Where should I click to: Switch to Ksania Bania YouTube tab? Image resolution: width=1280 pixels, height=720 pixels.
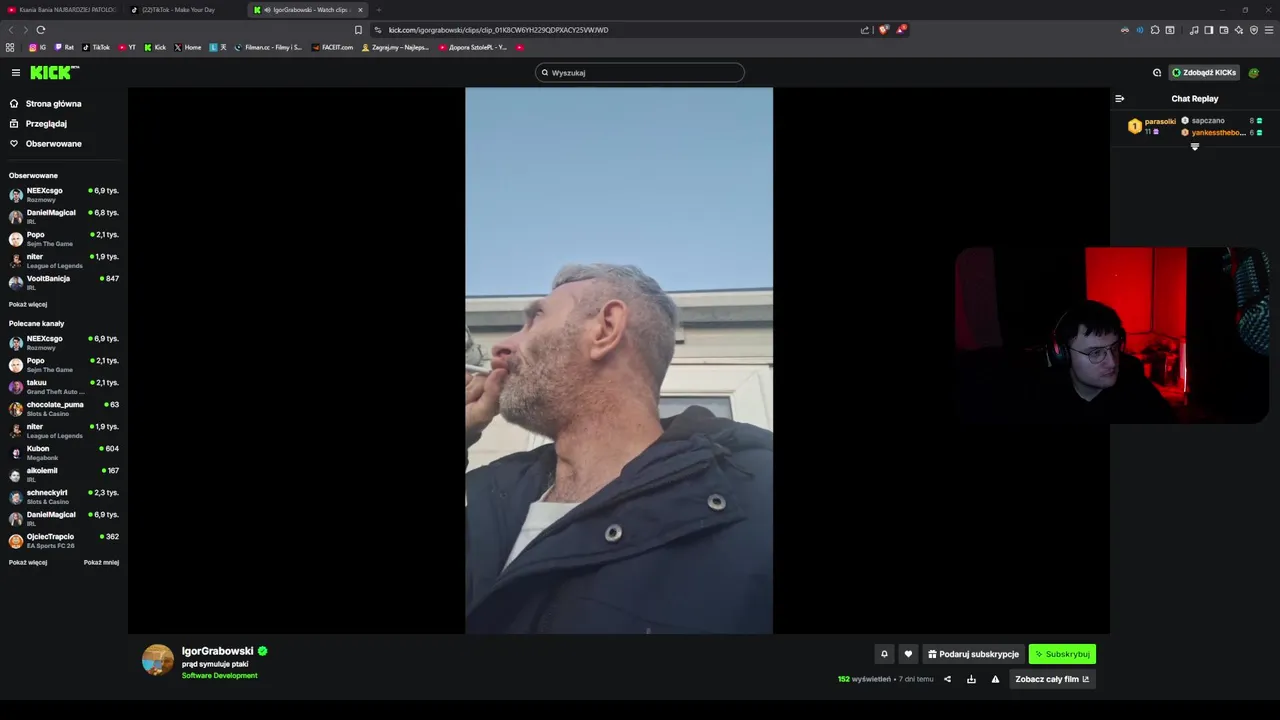tap(62, 10)
